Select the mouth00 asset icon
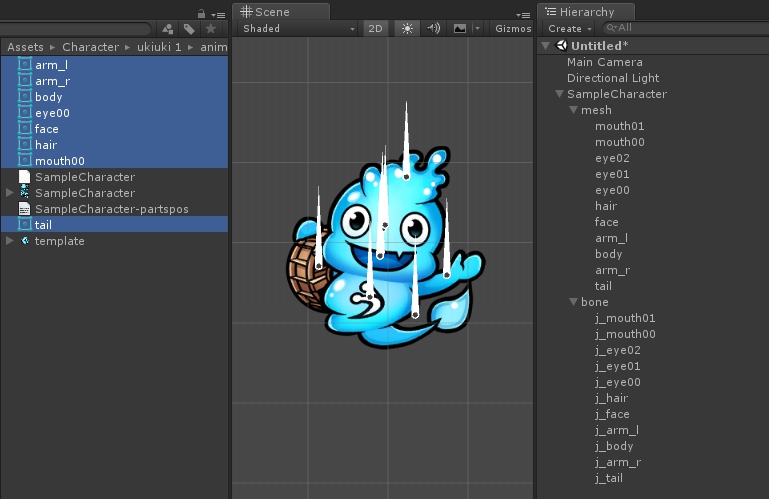769x499 pixels. point(25,160)
